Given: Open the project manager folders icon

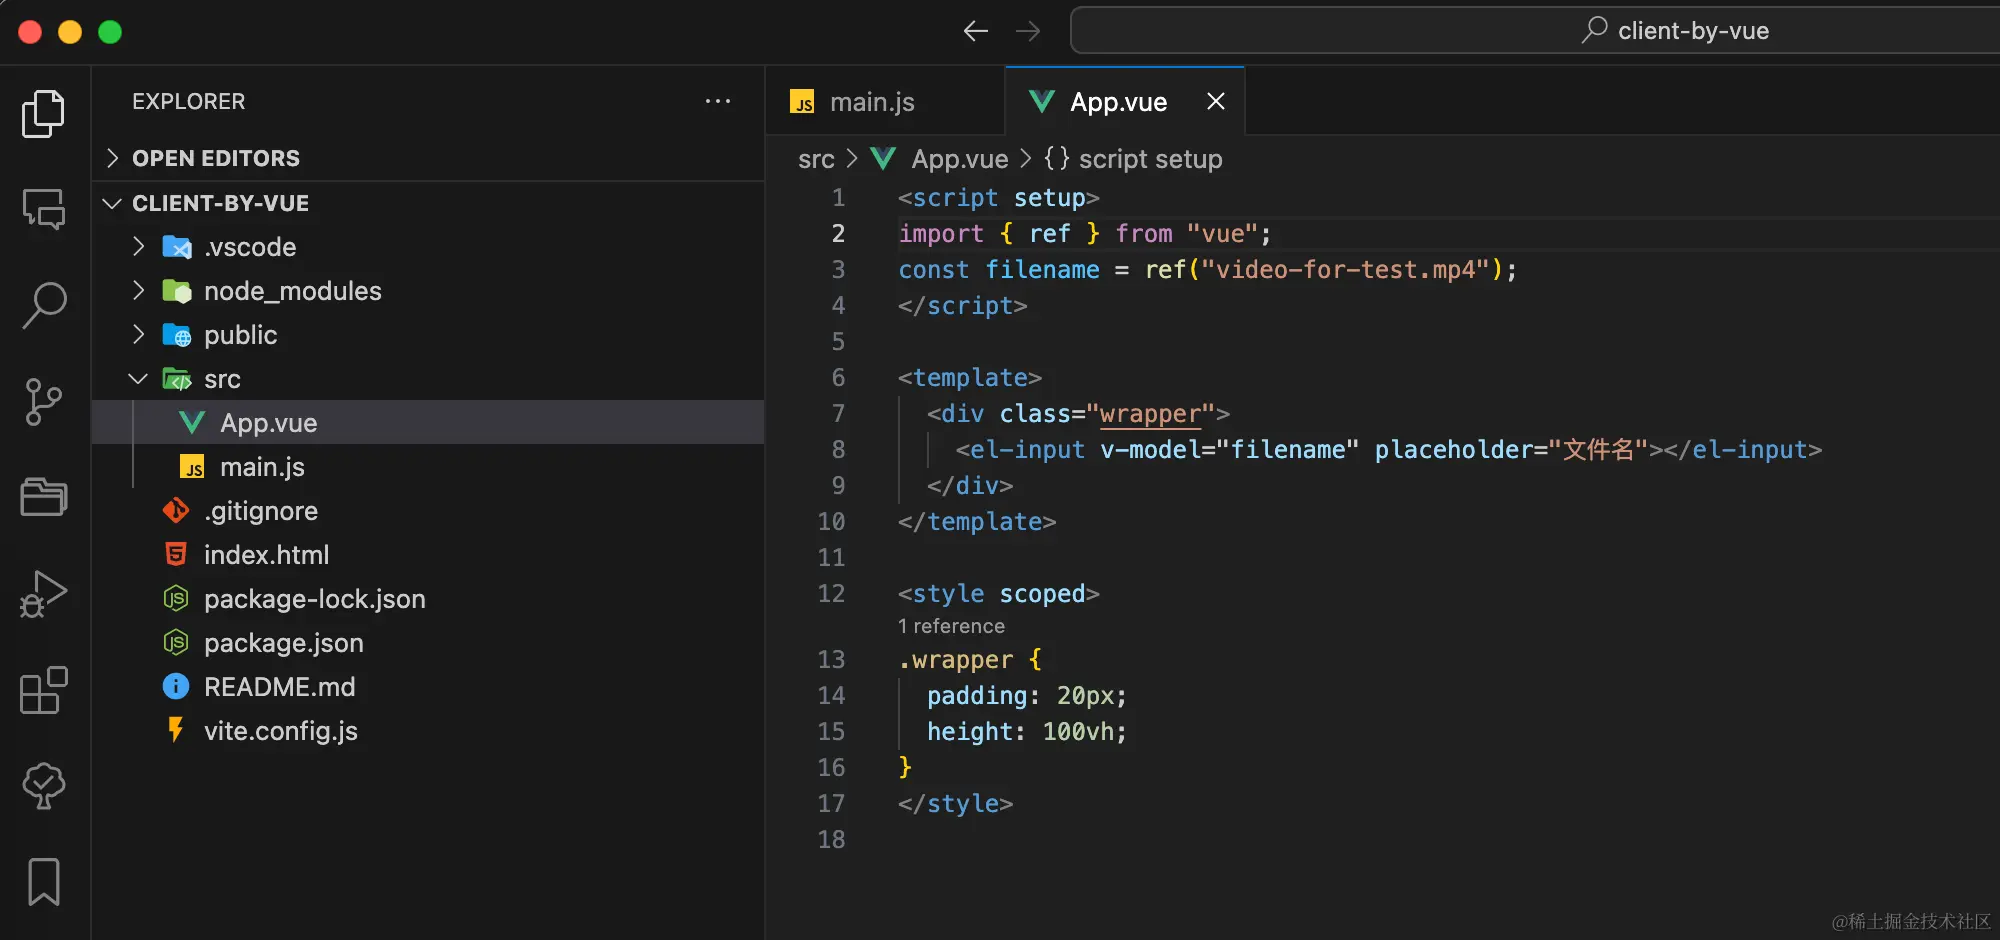Looking at the screenshot, I should pyautogui.click(x=43, y=497).
